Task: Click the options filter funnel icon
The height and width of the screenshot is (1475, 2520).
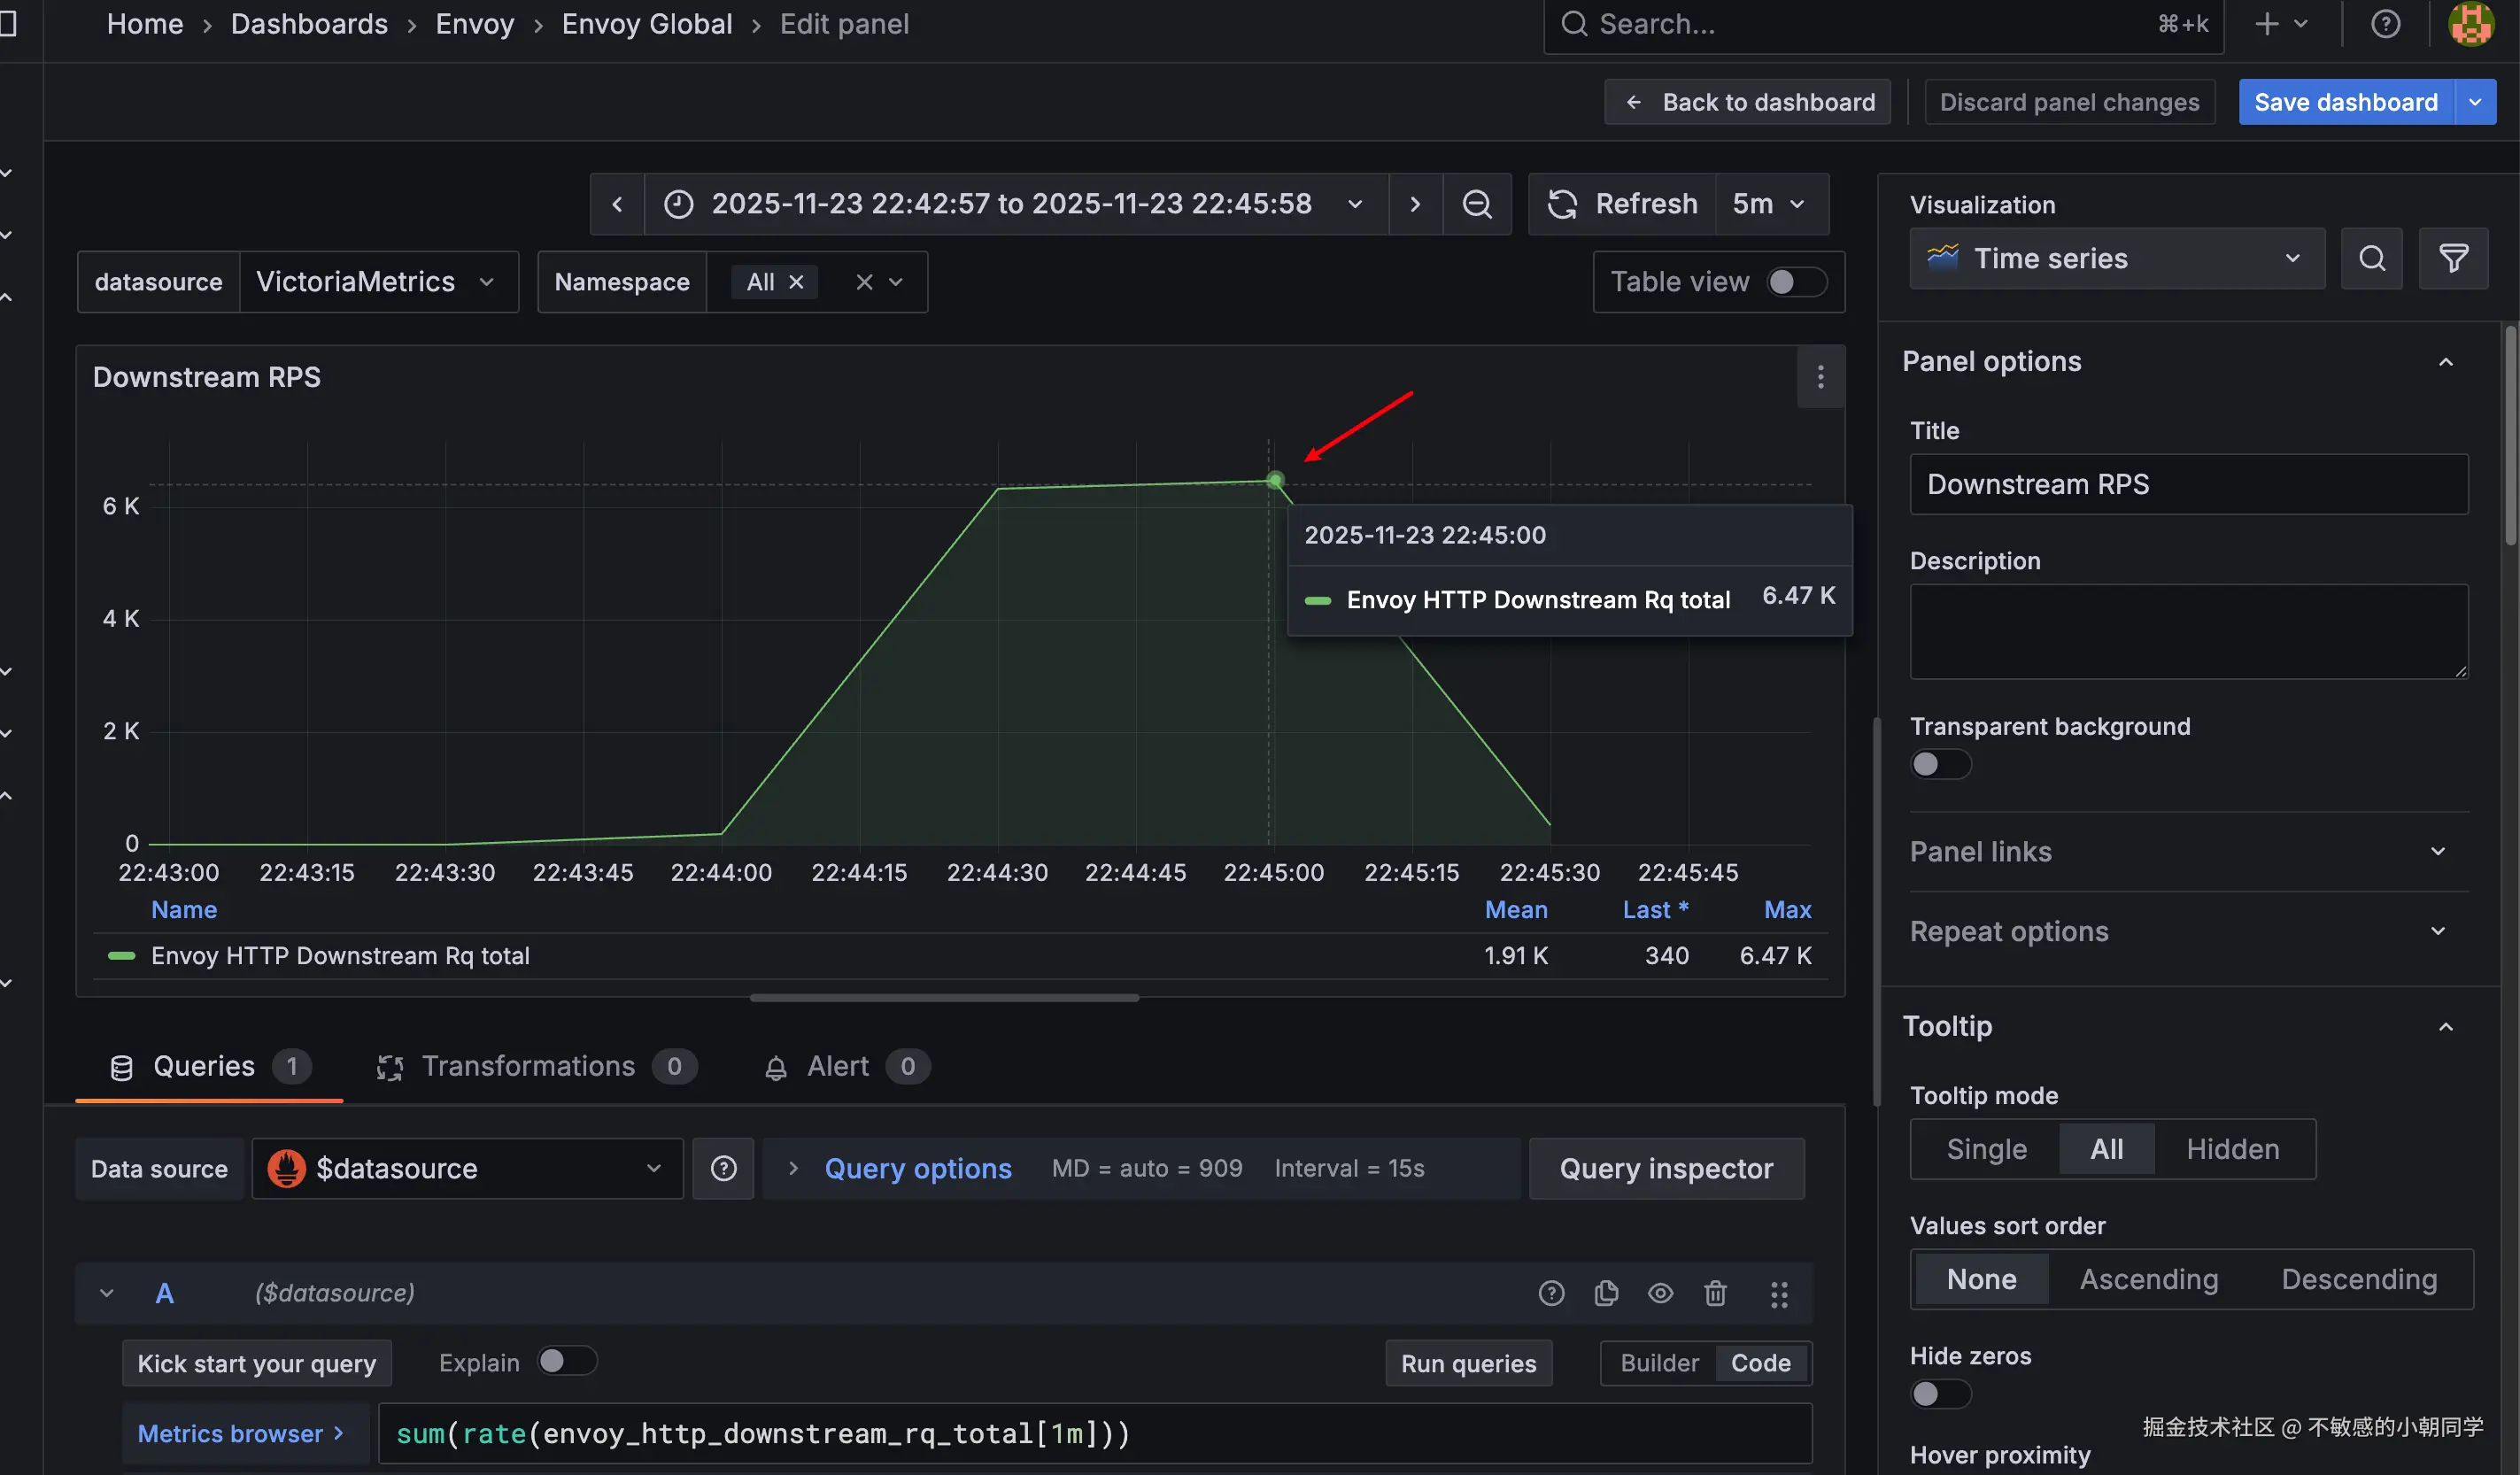Action: [2452, 259]
